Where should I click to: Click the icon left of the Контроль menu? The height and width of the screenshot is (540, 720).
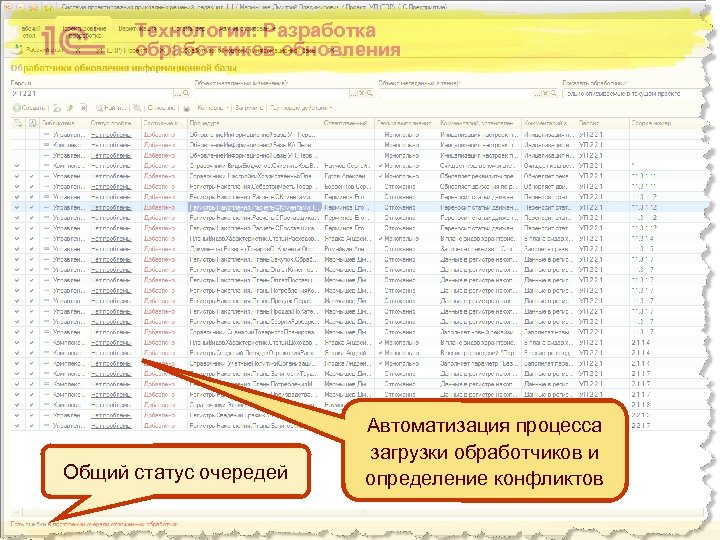point(187,108)
